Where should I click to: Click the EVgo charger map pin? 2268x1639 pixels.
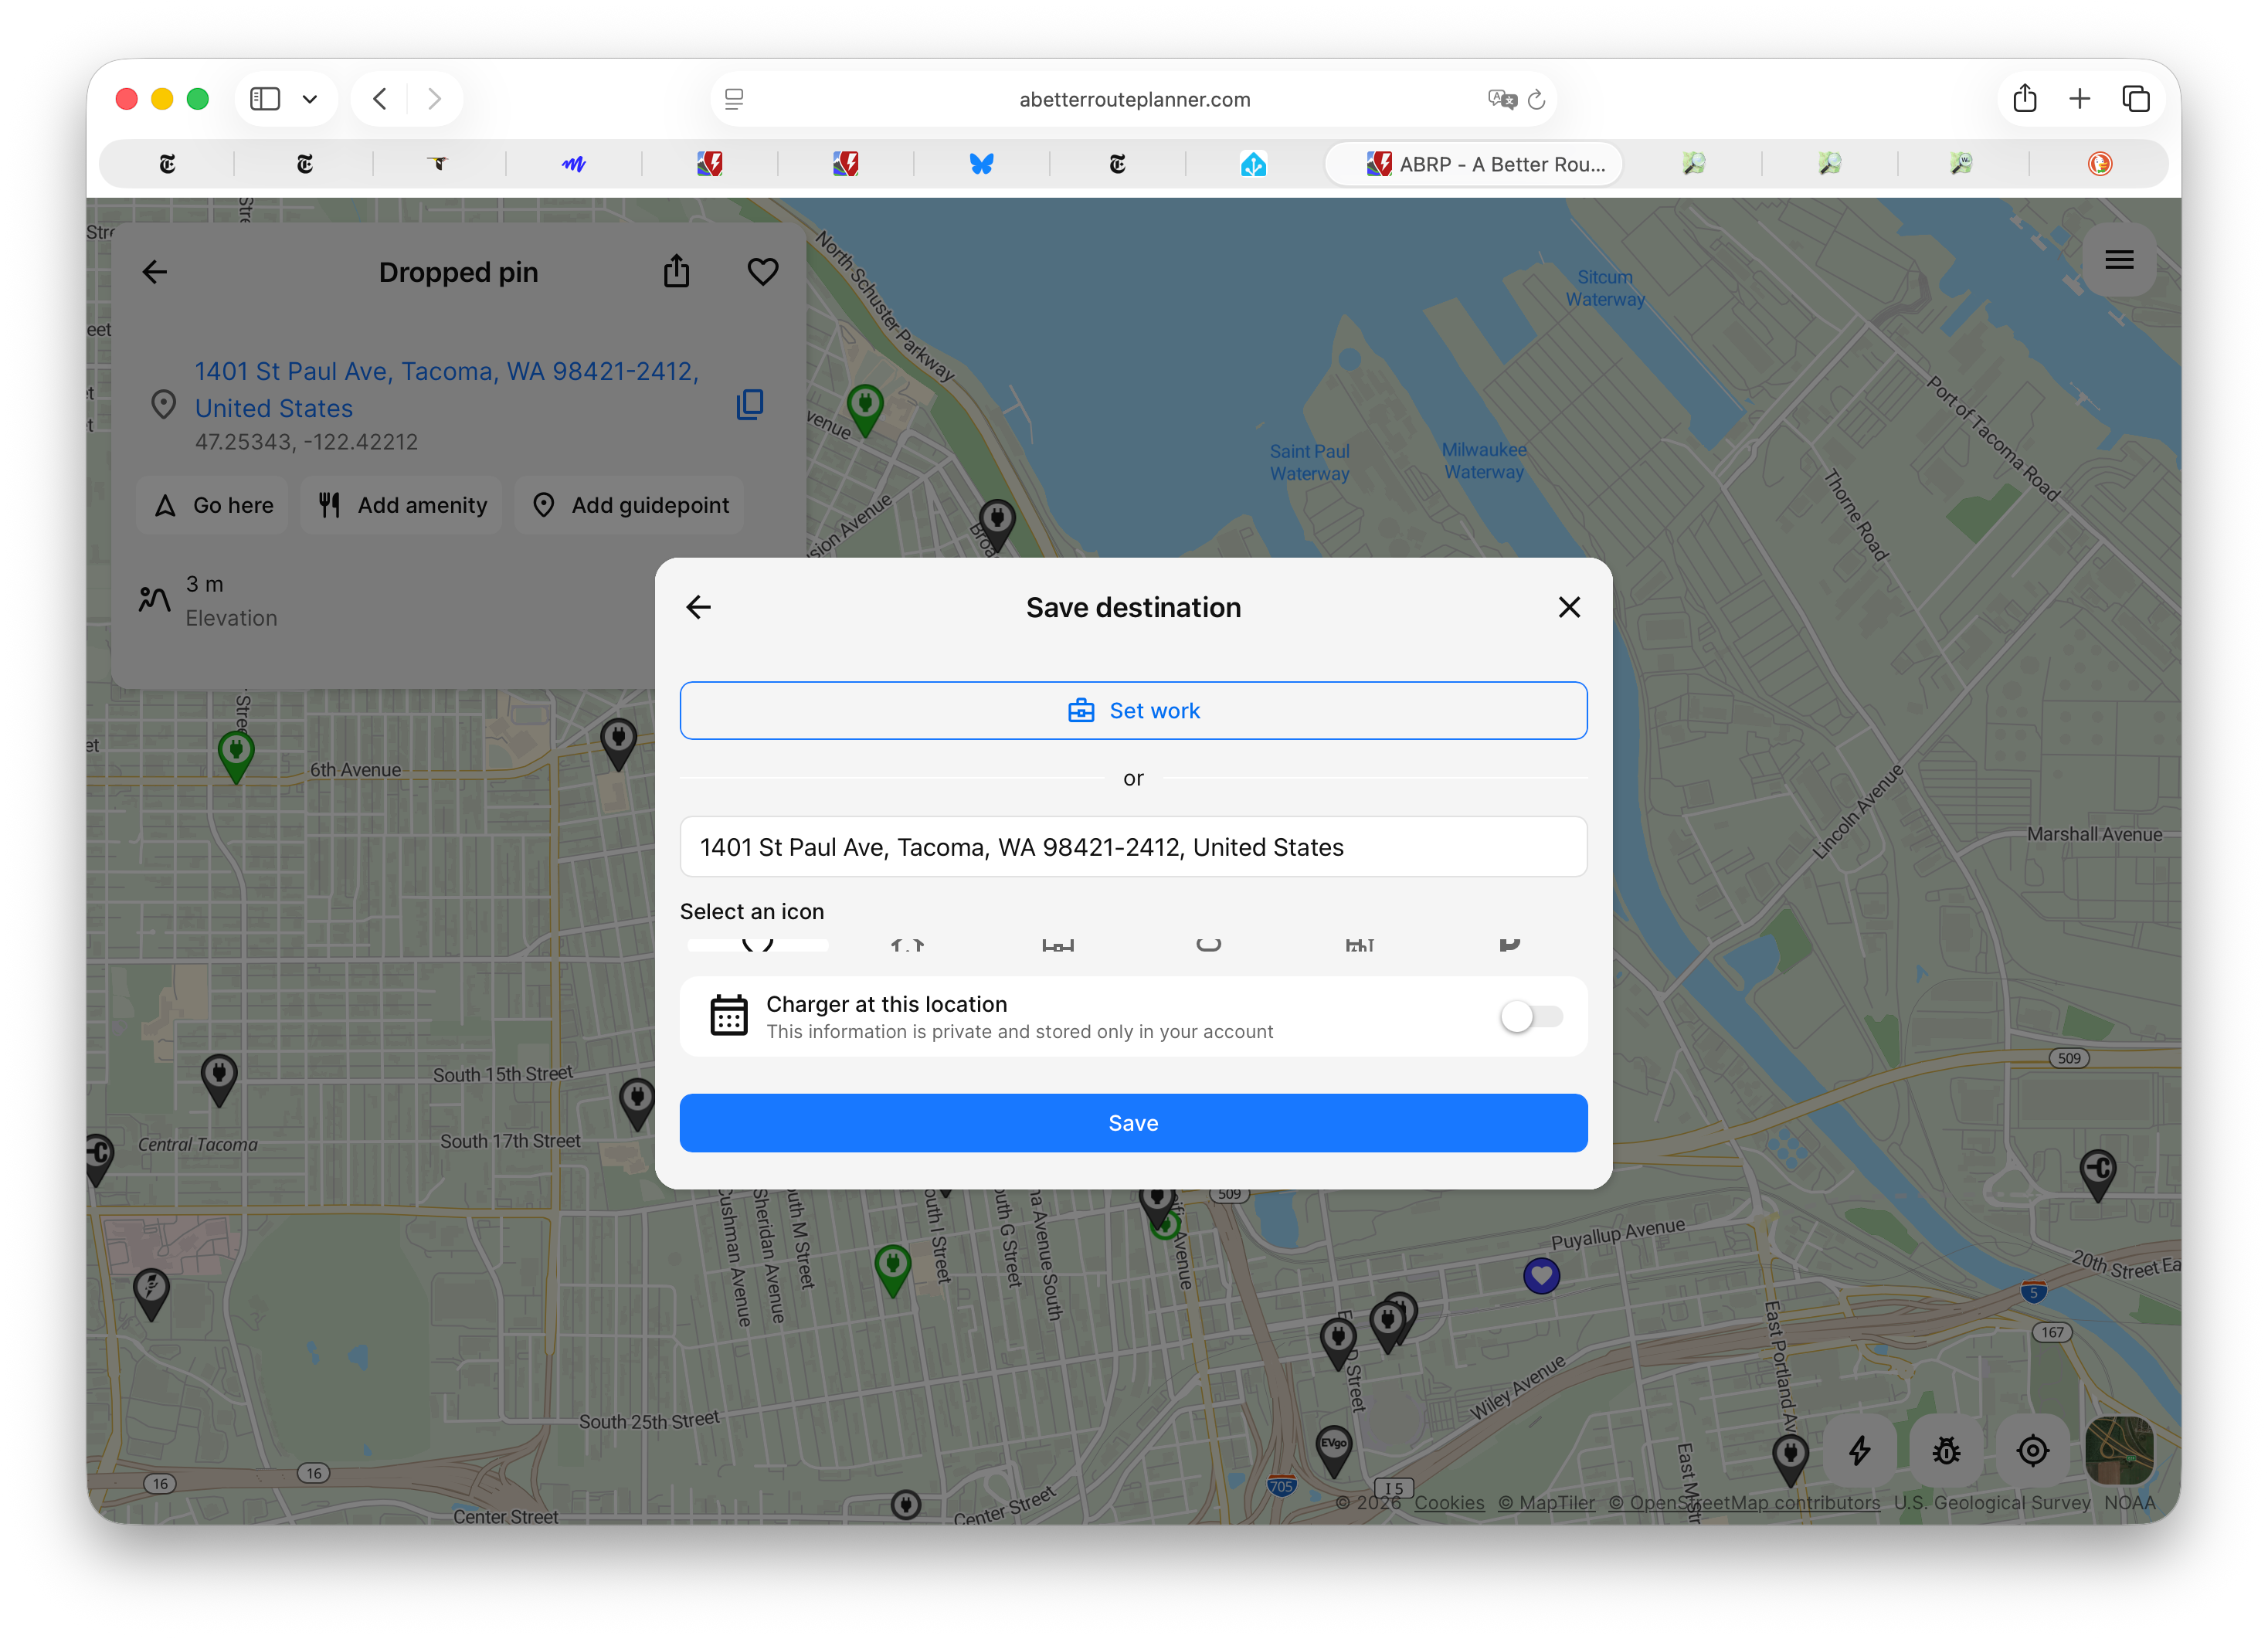[x=1333, y=1450]
